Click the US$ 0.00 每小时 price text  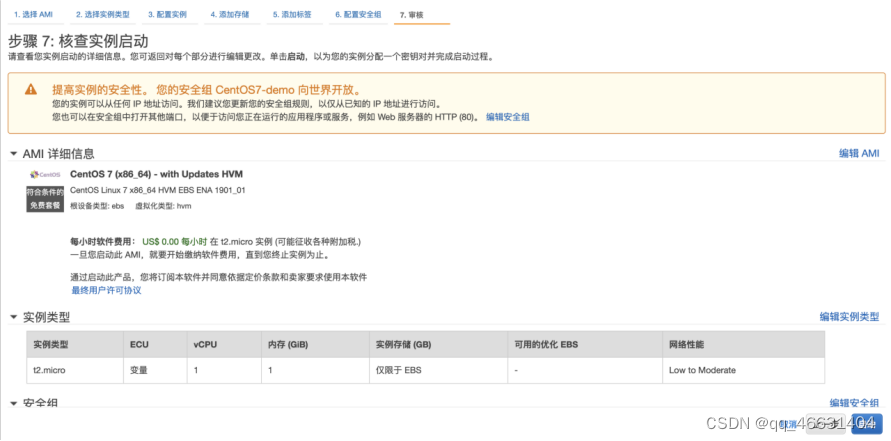pos(174,242)
